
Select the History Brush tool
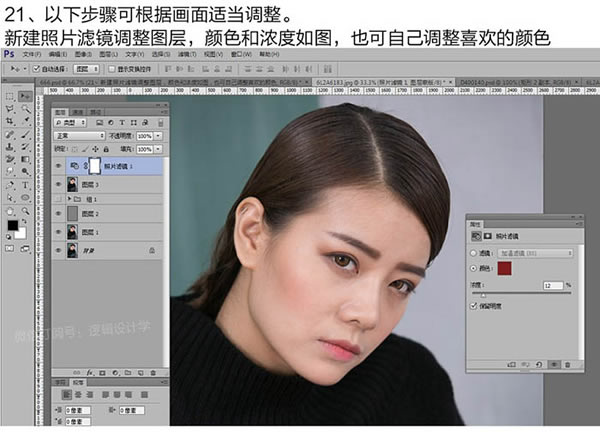25,147
